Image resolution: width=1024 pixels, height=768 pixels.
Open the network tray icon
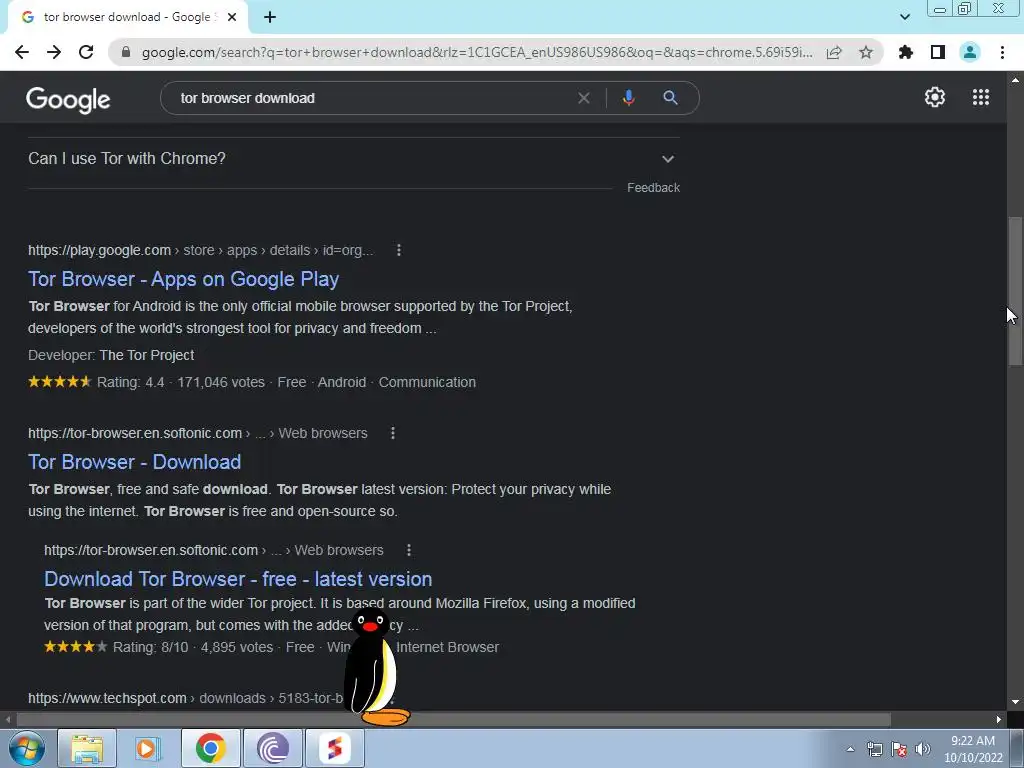[874, 749]
